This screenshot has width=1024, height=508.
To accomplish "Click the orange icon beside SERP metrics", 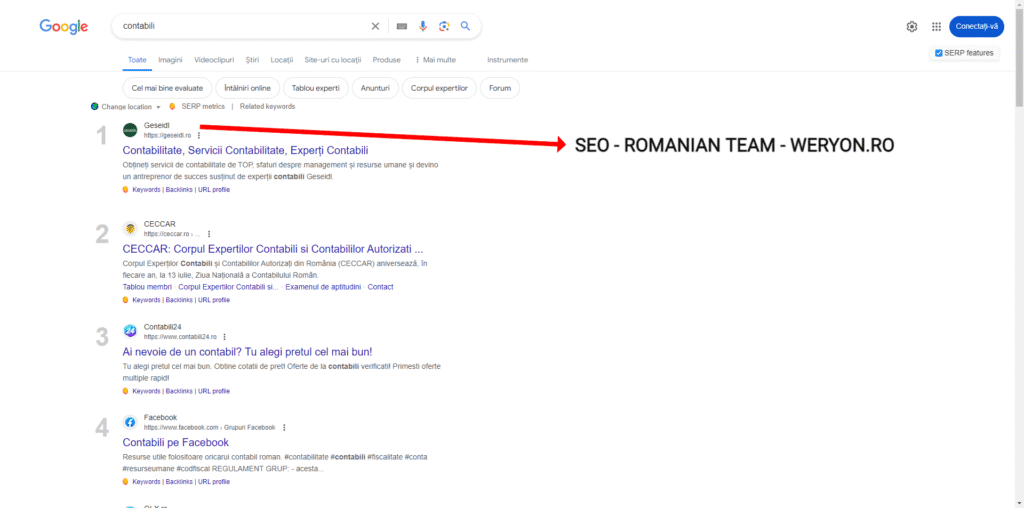I will point(172,106).
